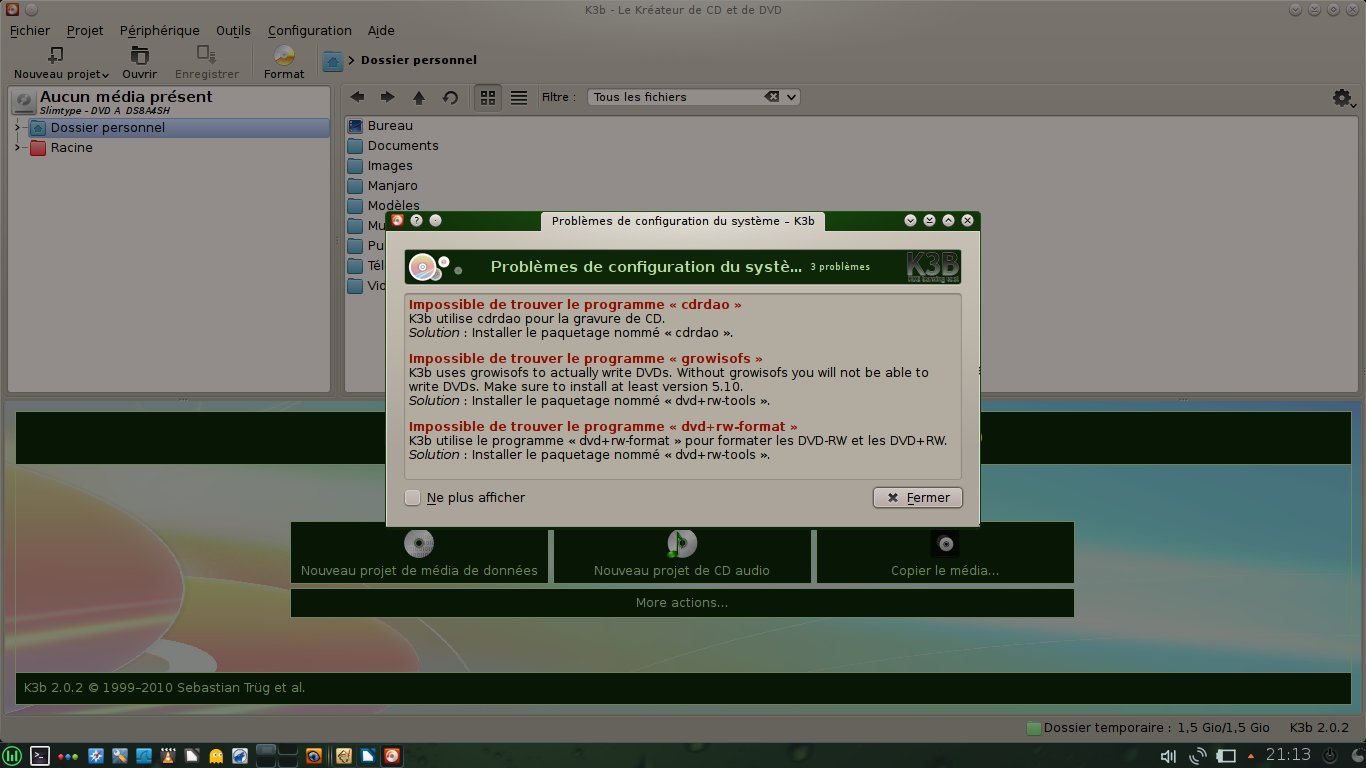Launch the terminal from the taskbar
The image size is (1366, 768).
click(40, 756)
